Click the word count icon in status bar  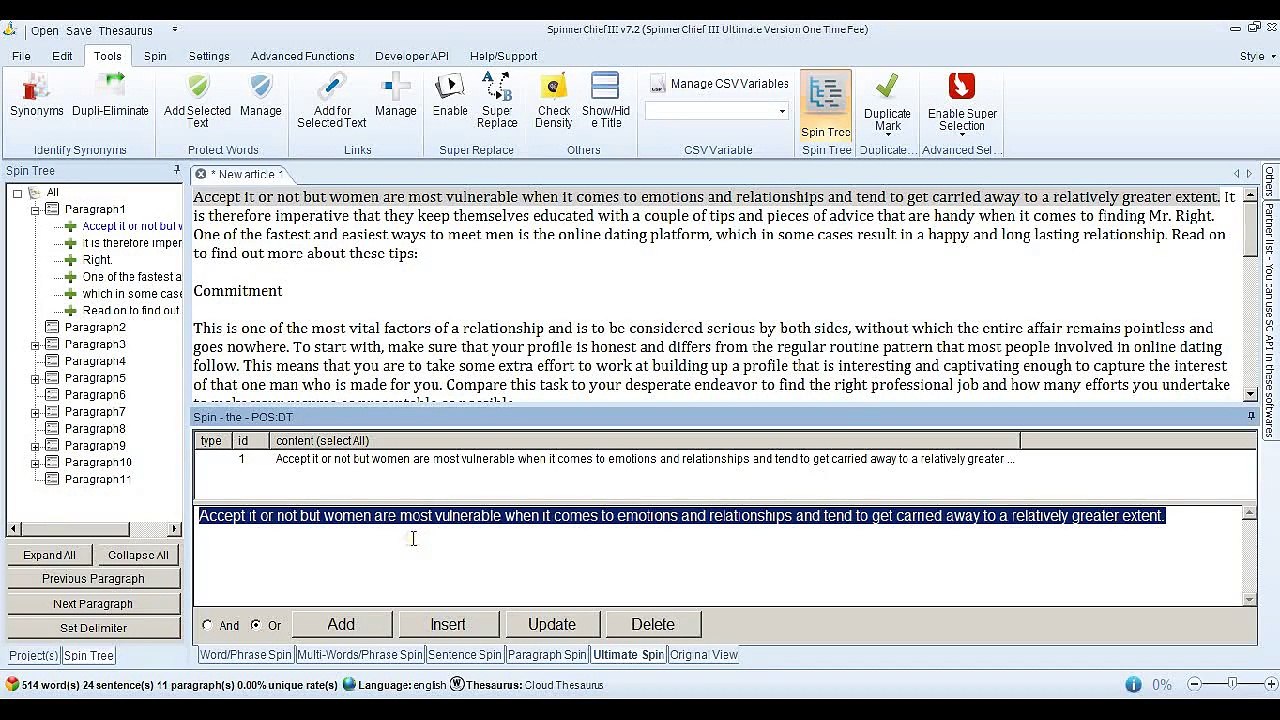[x=12, y=685]
